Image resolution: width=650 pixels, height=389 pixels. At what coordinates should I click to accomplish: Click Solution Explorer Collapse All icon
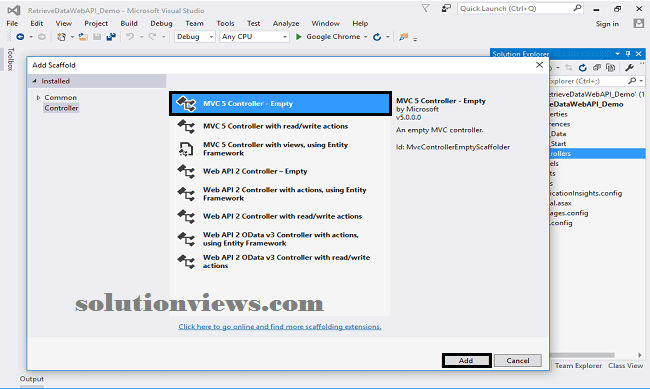pos(597,68)
